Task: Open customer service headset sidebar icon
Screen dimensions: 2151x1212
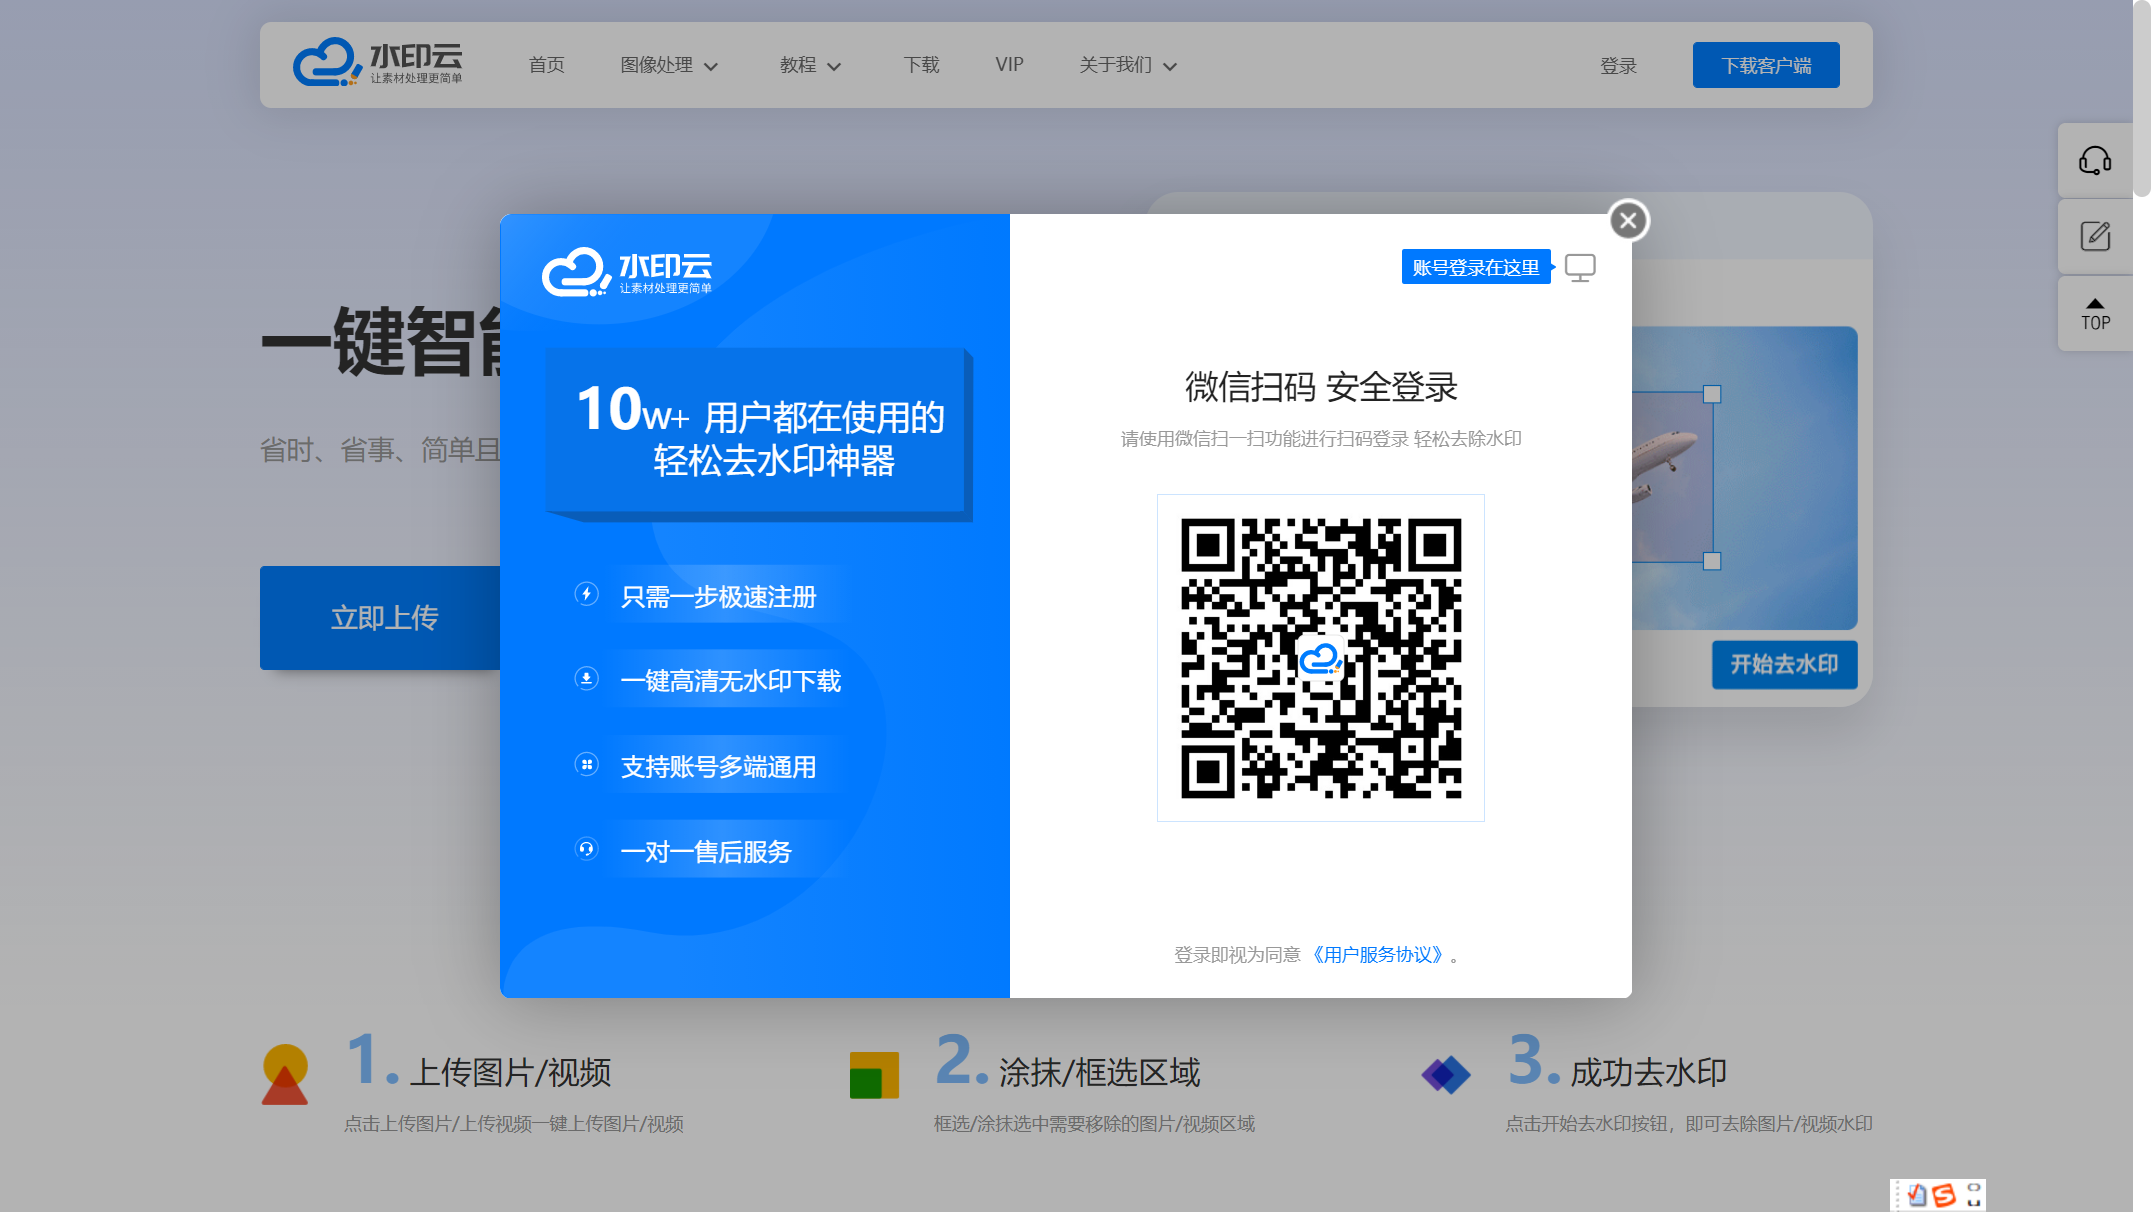Action: pyautogui.click(x=2095, y=160)
